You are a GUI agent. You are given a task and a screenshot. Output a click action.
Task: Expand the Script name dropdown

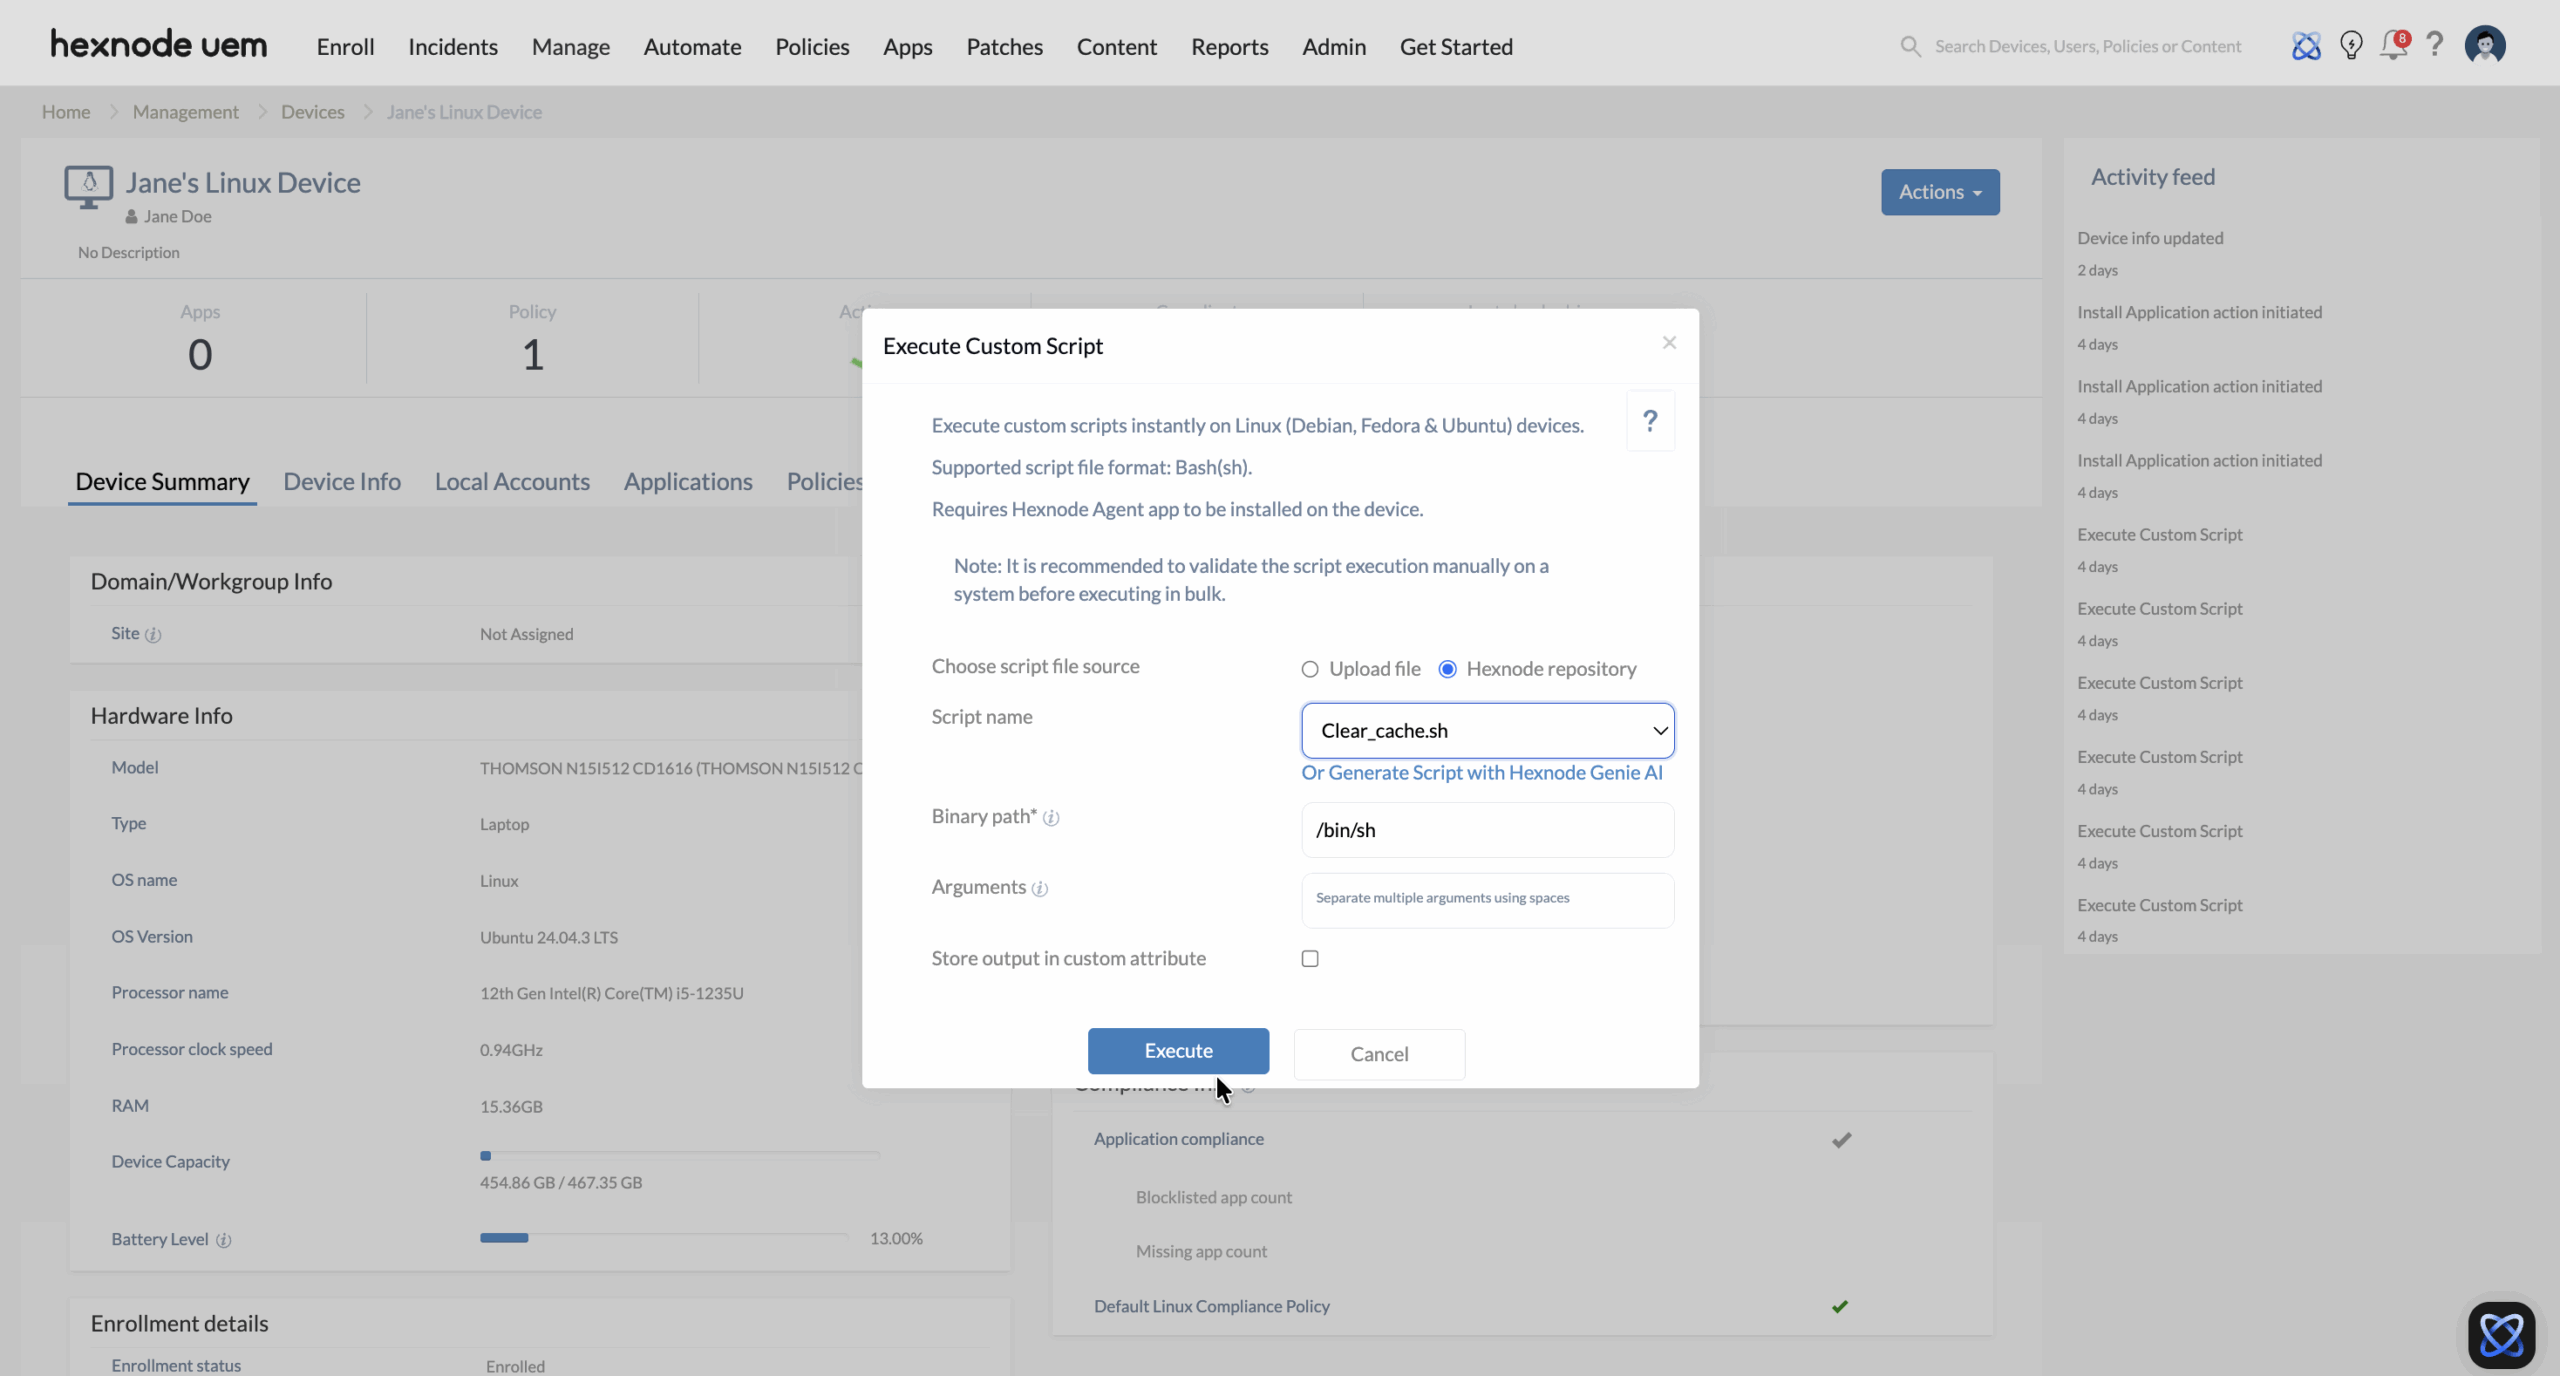click(1487, 730)
